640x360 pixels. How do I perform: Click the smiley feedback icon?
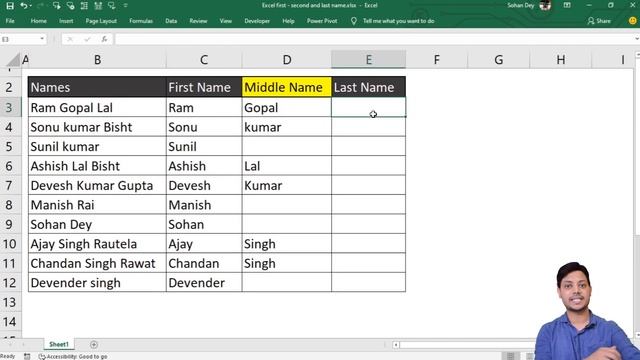point(633,20)
